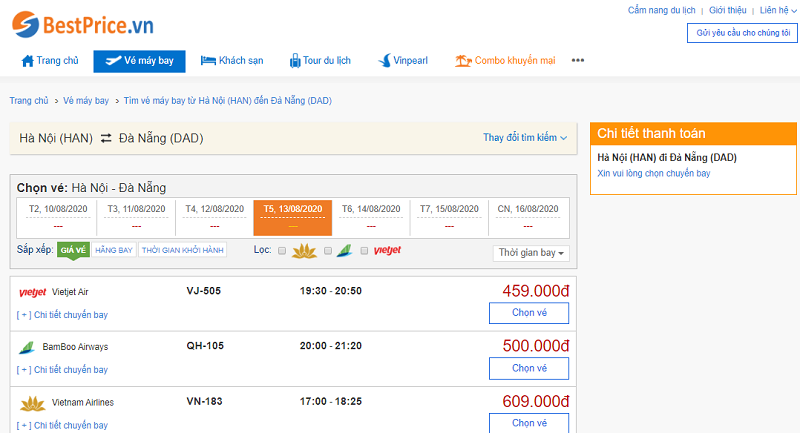Click the airplane icon in Vé máy bay tab
Viewport: 800px width, 433px height.
[x=113, y=61]
